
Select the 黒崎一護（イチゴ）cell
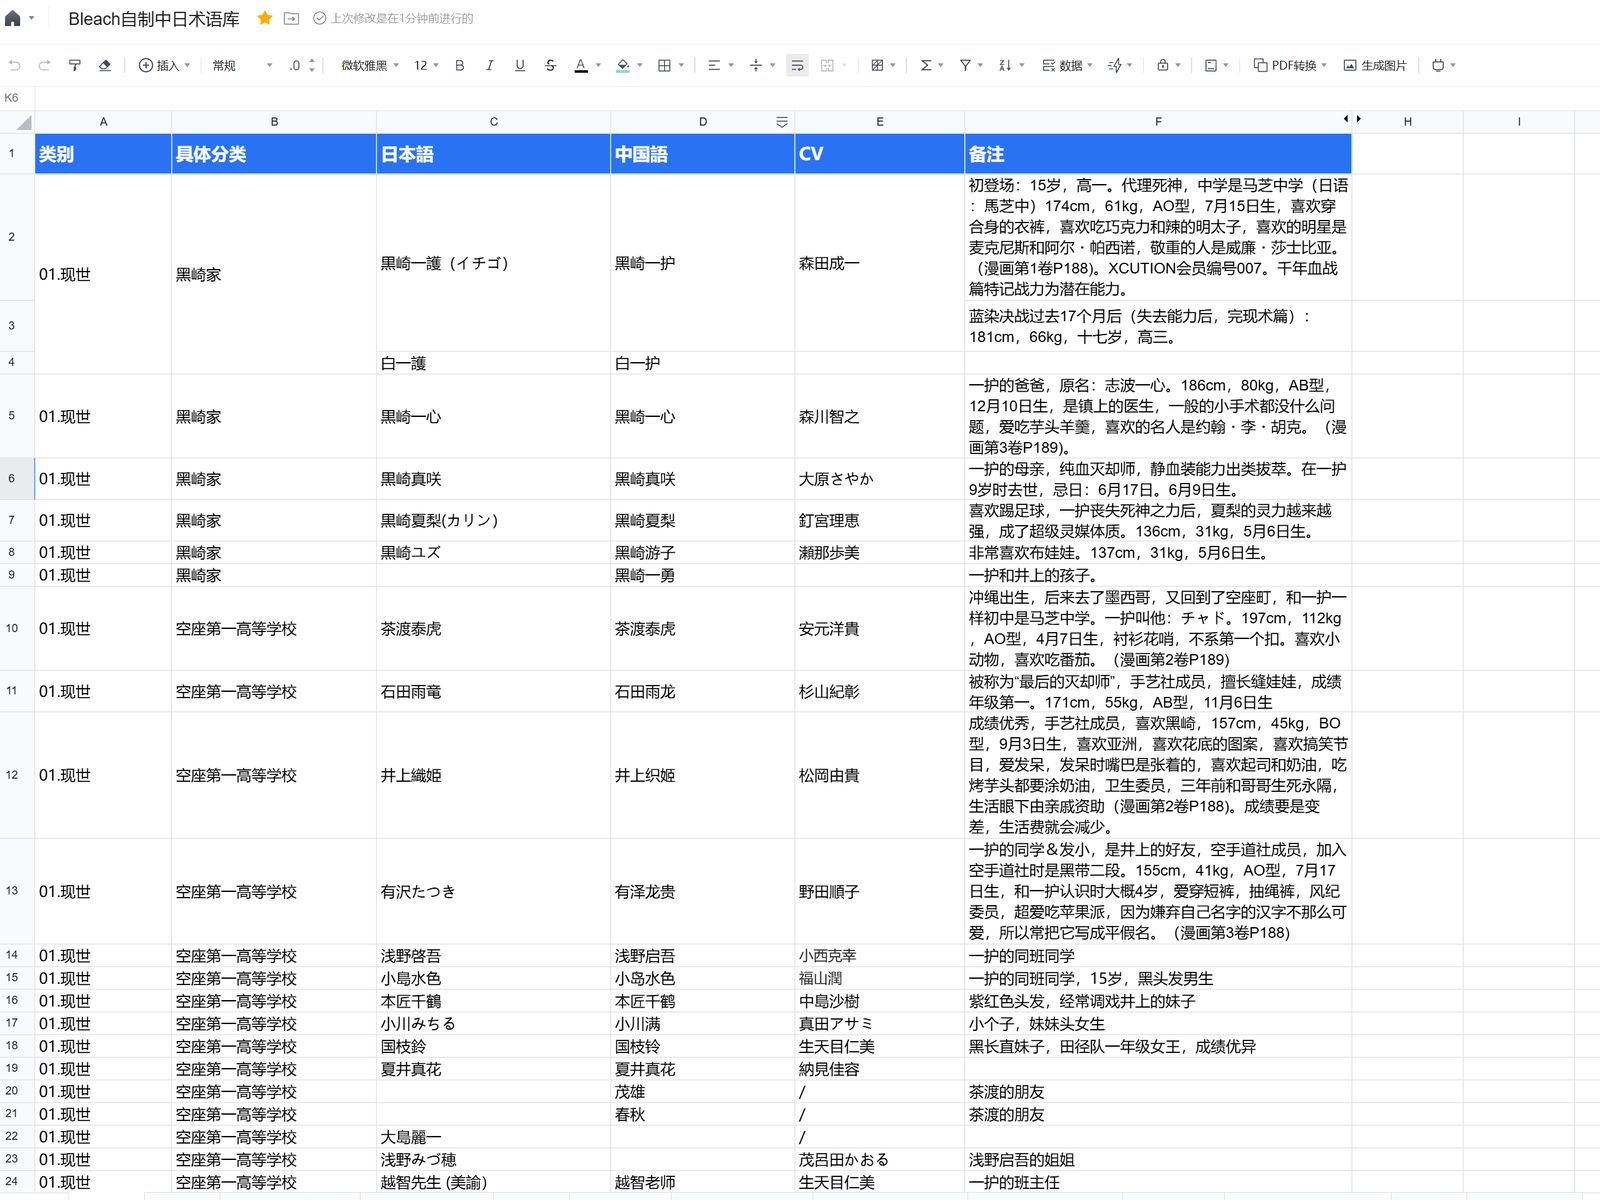(x=494, y=263)
